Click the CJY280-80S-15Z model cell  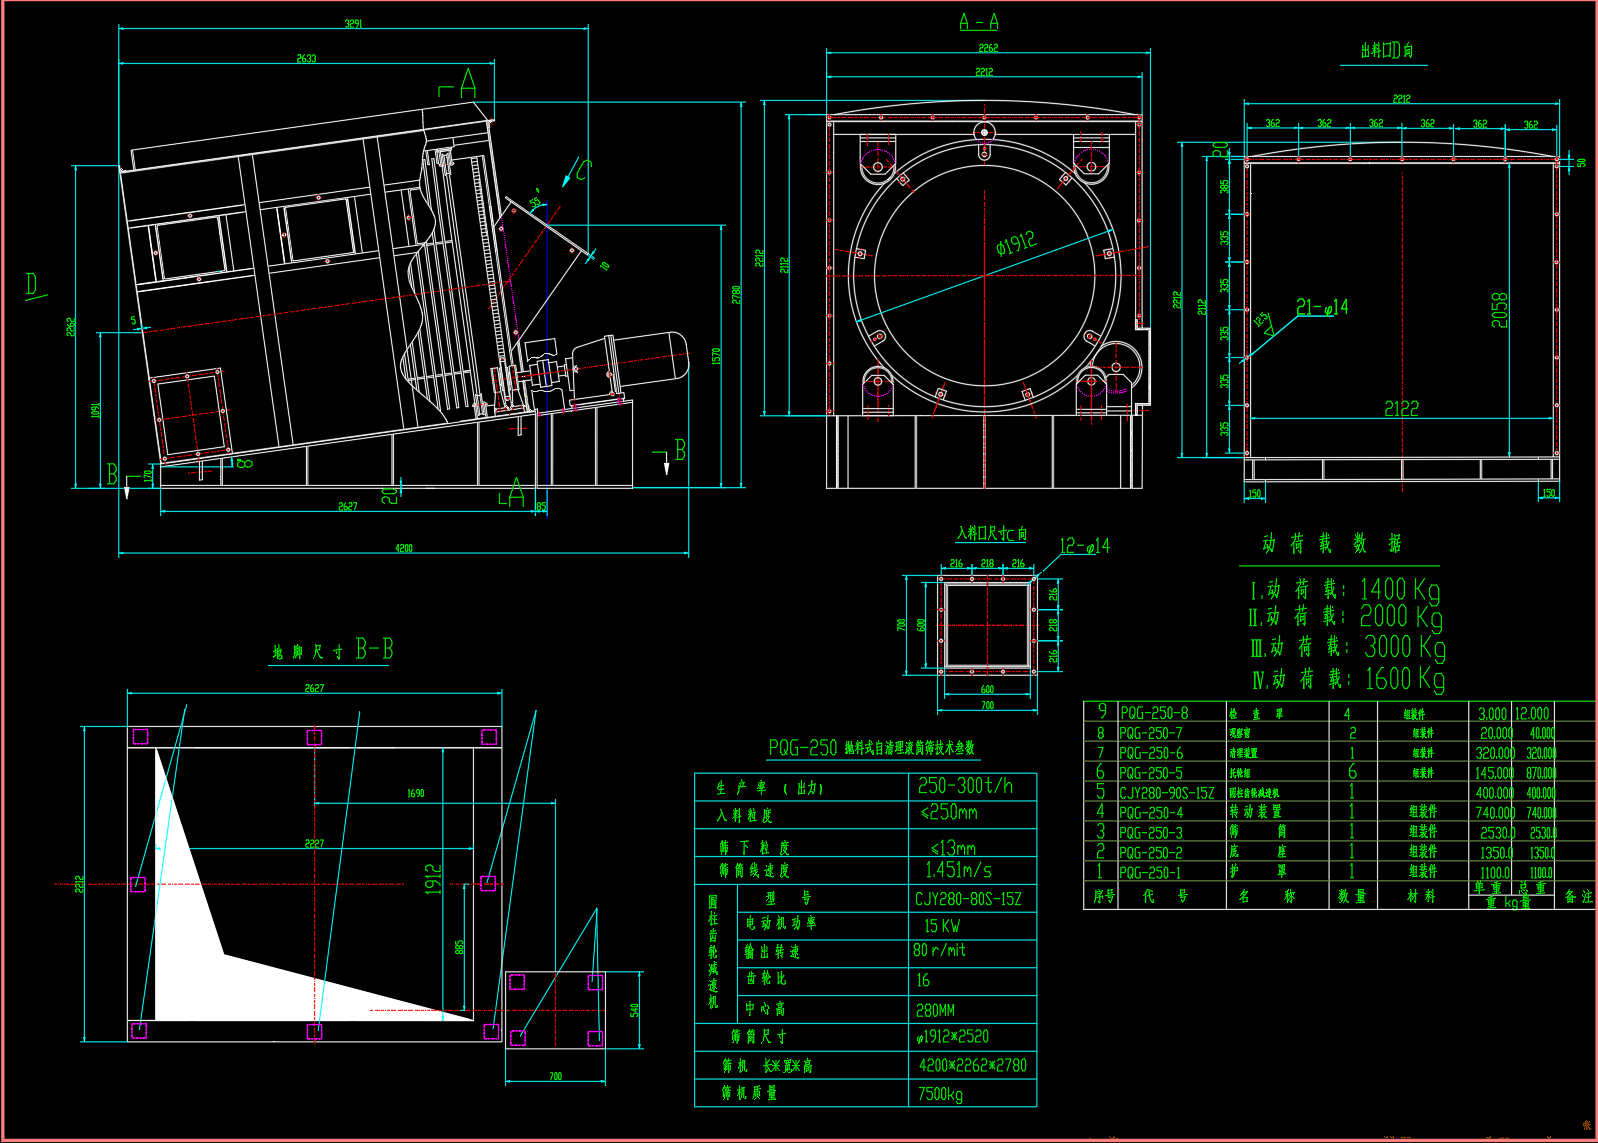pyautogui.click(x=968, y=899)
